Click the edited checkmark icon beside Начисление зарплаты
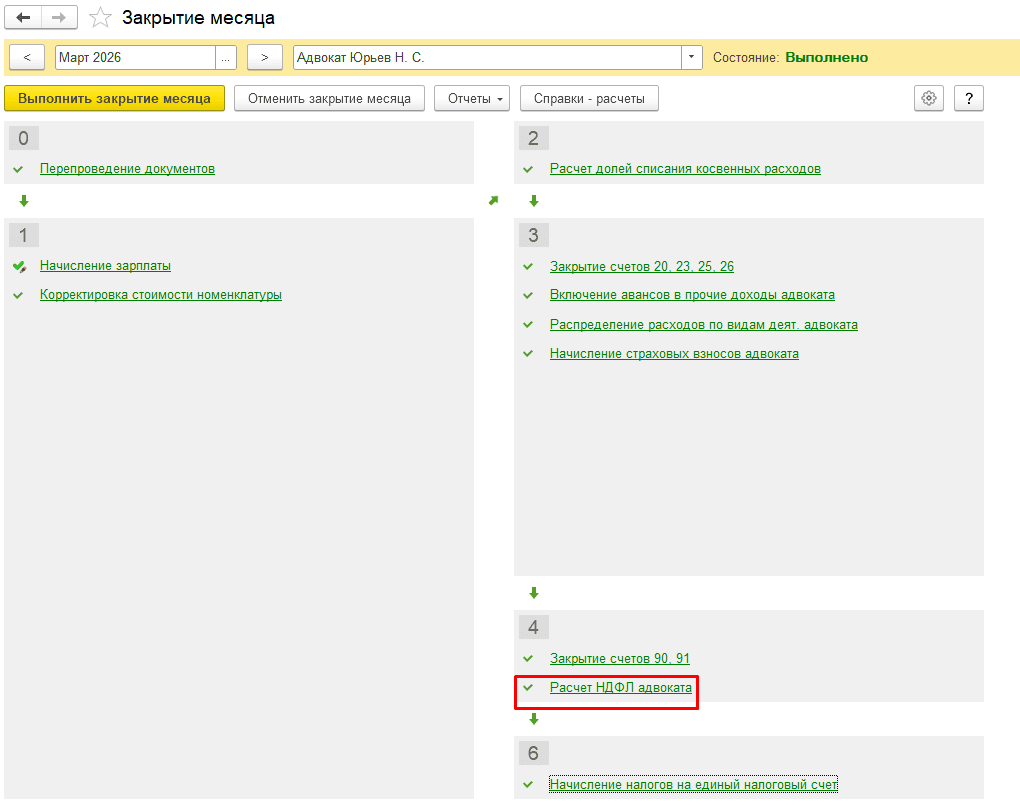Viewport: 1020px width, 812px height. 20,266
